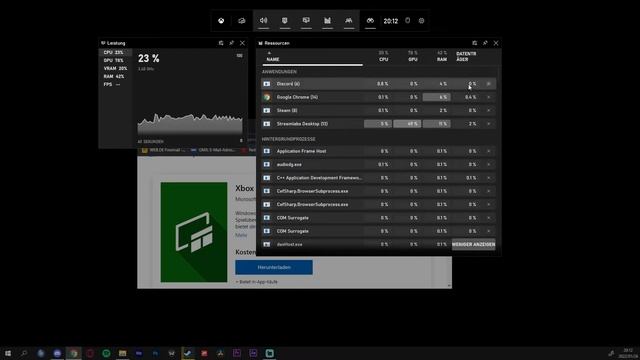Click Google Chrome RAM value 6 %

[437, 97]
